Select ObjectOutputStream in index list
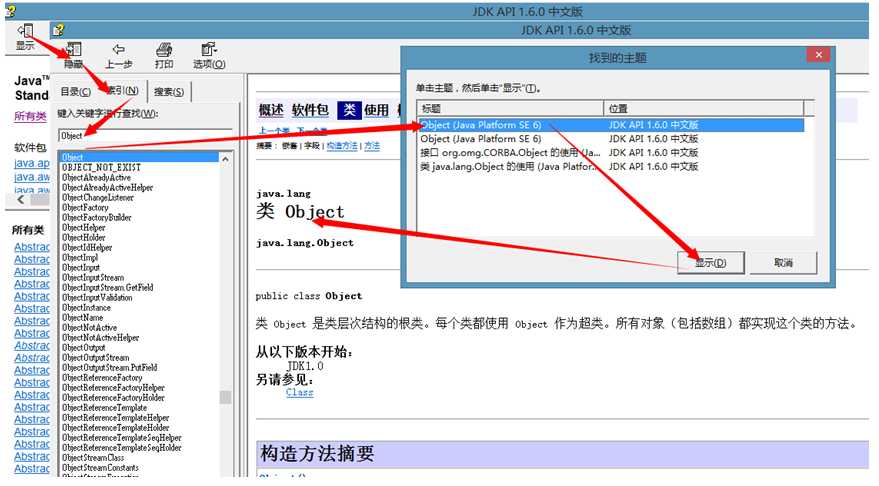 (95, 358)
